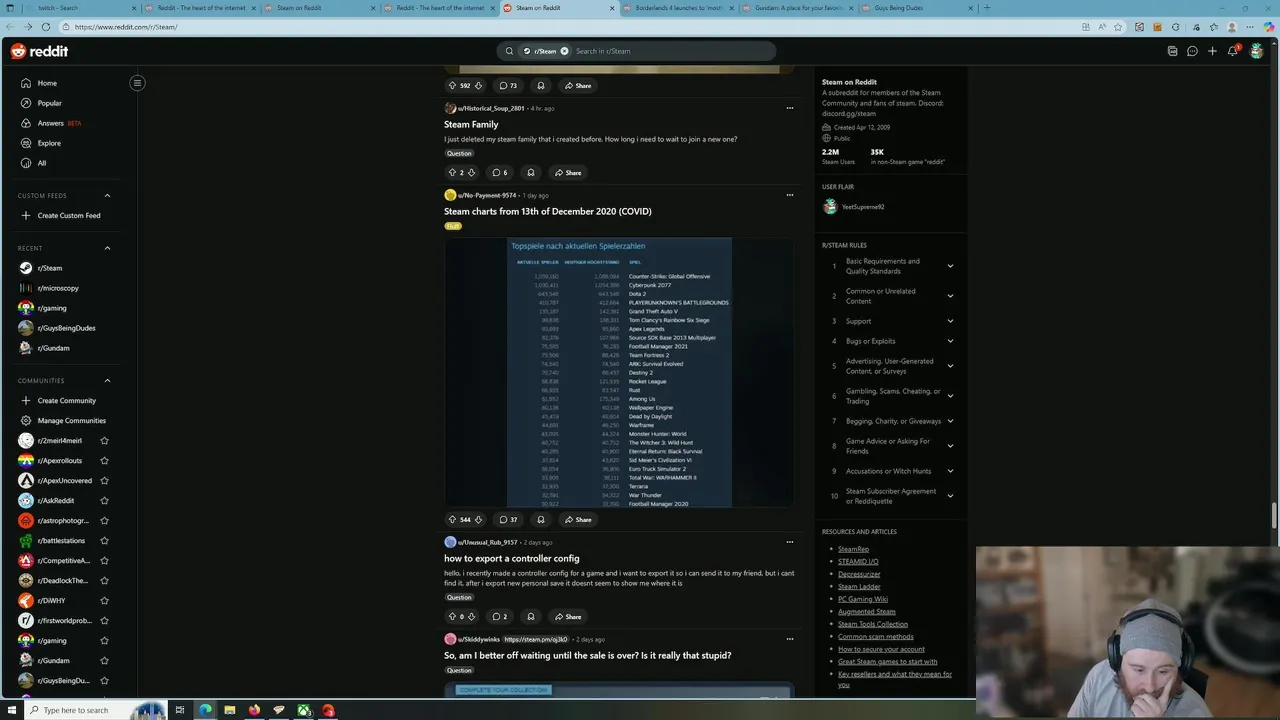Collapse the left navigation sidebar

click(137, 83)
